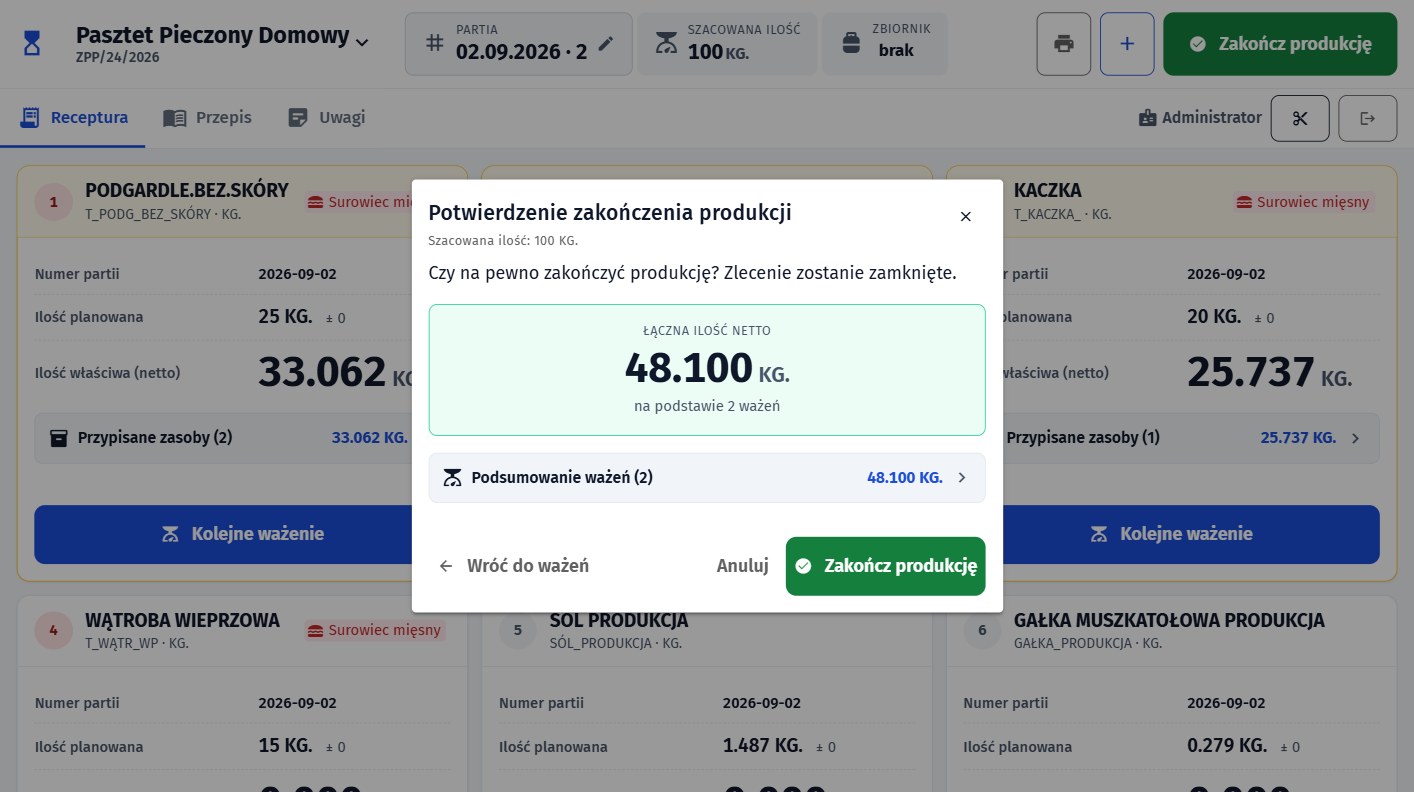
Task: Confirm with dialog Zakończ produkcję button
Action: click(x=885, y=566)
